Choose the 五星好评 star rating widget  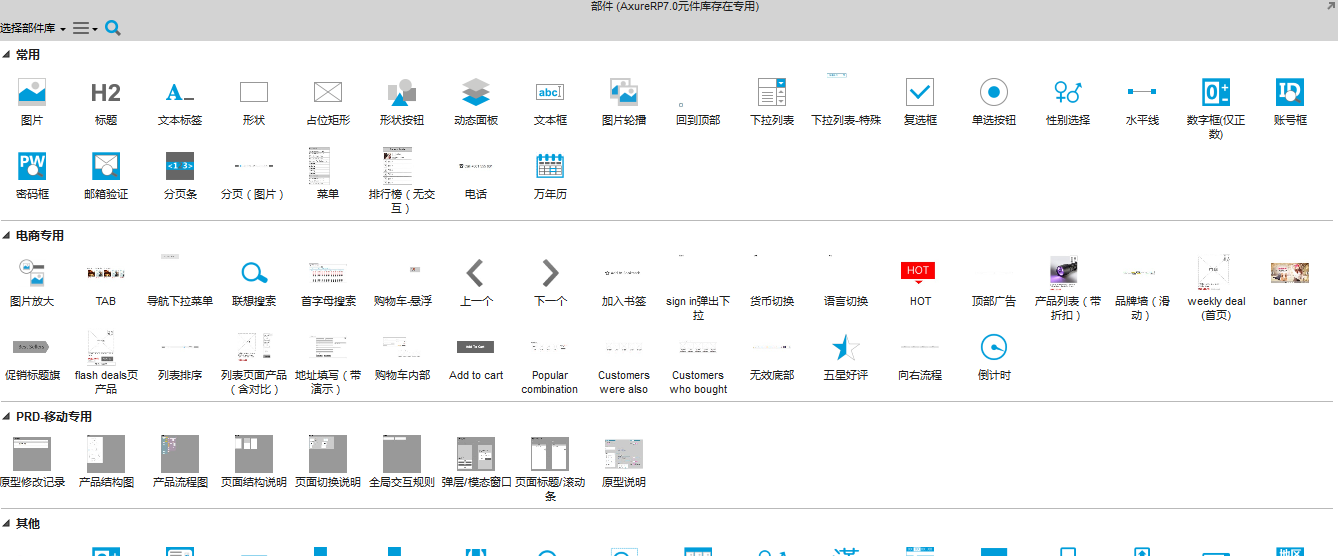point(846,348)
